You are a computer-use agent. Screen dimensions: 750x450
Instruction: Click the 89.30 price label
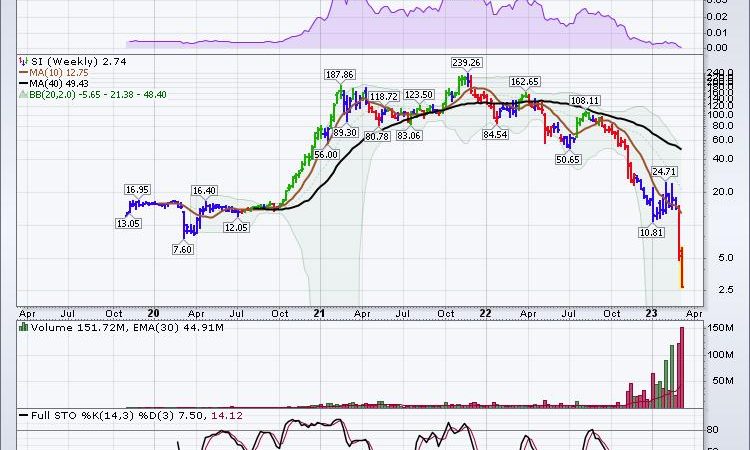point(345,132)
